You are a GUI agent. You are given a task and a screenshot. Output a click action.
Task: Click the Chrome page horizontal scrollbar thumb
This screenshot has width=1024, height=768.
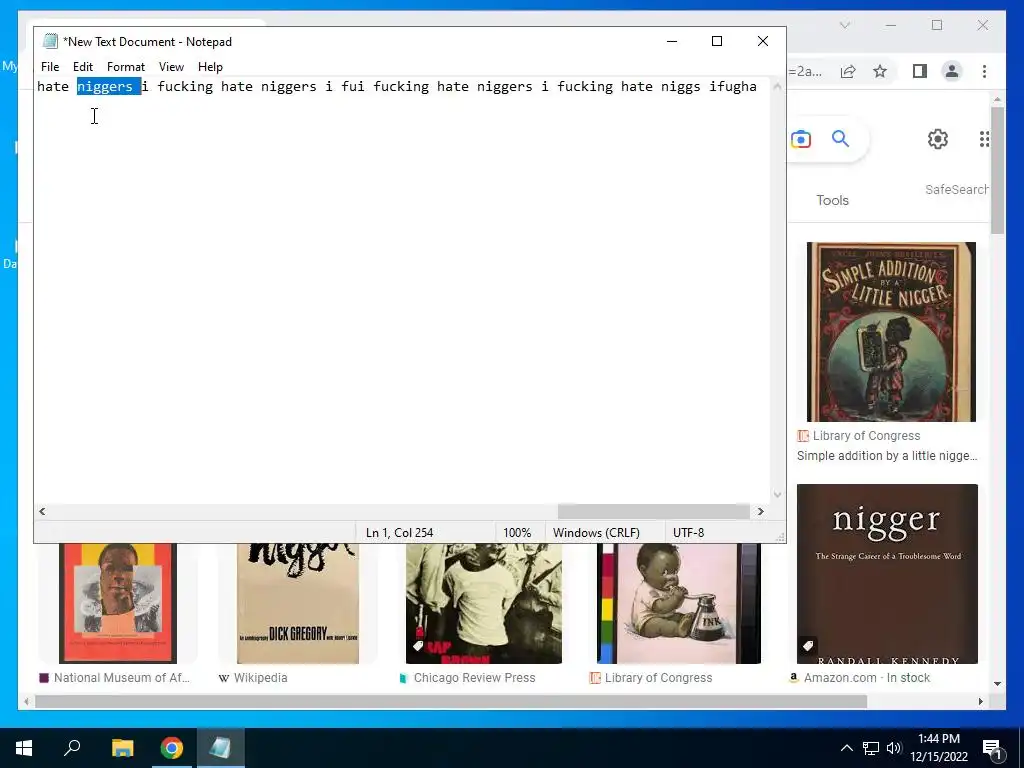click(x=451, y=701)
